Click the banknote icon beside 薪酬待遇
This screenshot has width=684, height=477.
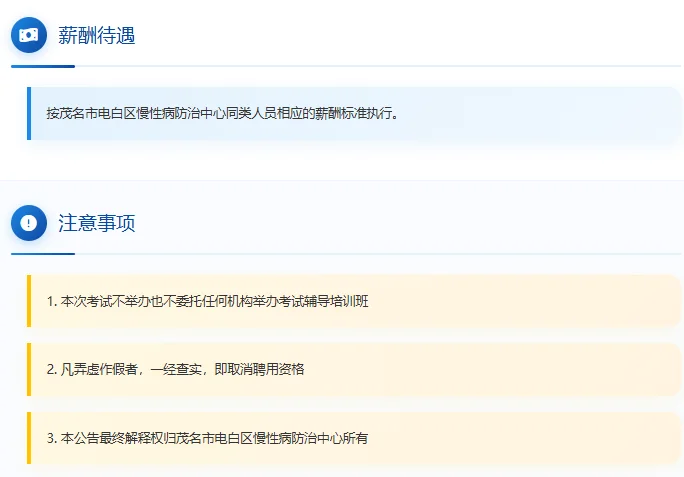tap(29, 35)
